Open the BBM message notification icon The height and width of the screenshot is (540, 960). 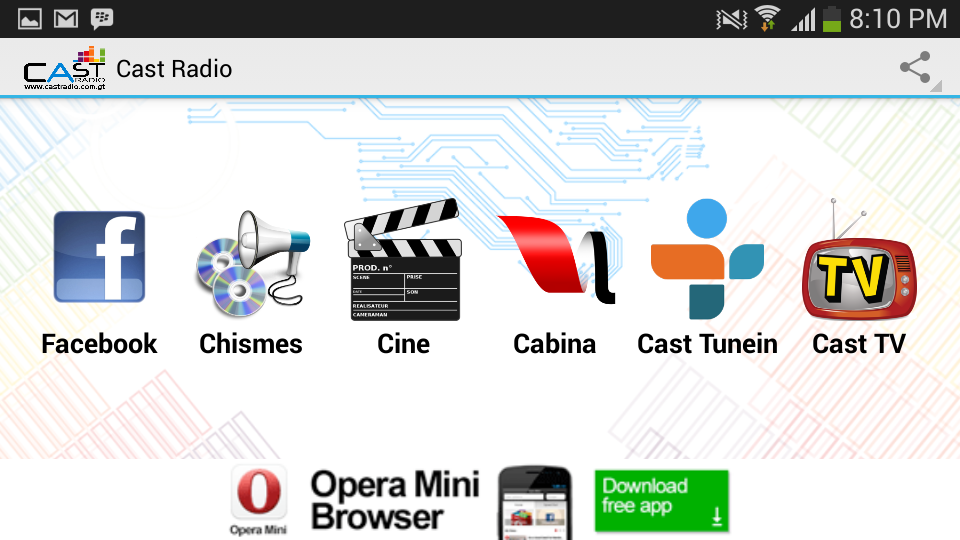(x=102, y=19)
